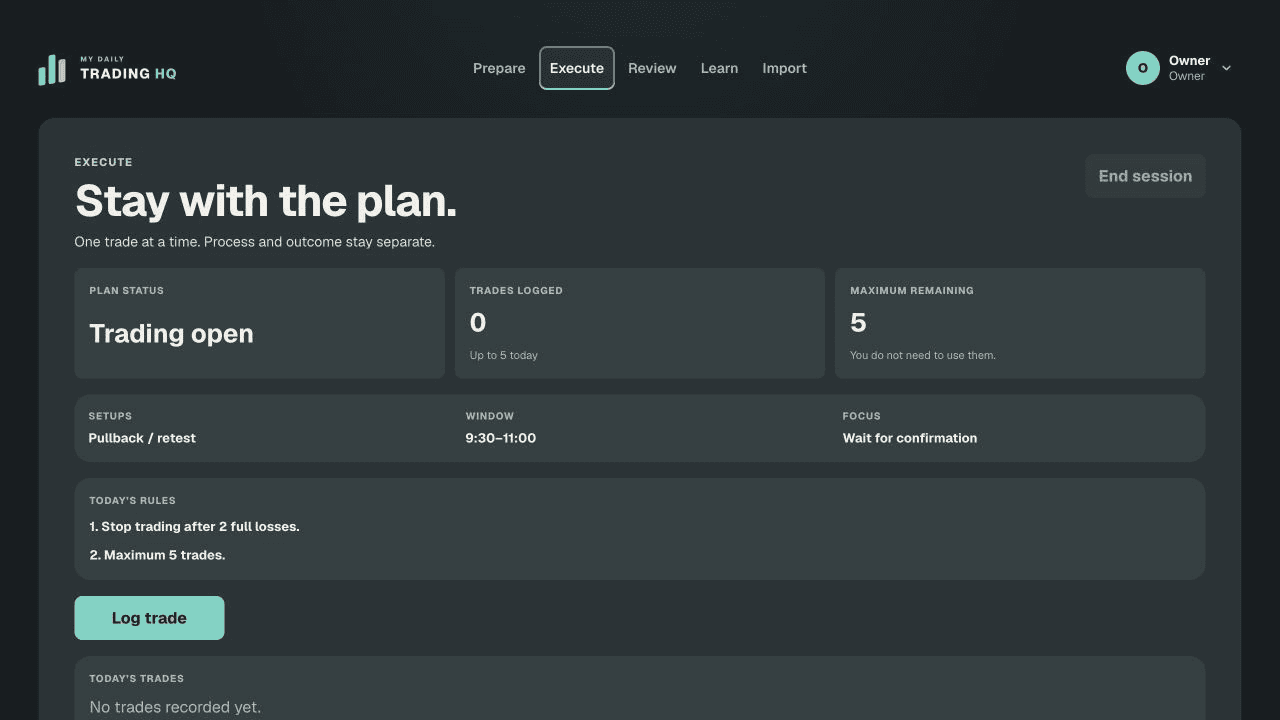Image resolution: width=1280 pixels, height=720 pixels.
Task: Click the Up to 5 today text
Action: (504, 355)
